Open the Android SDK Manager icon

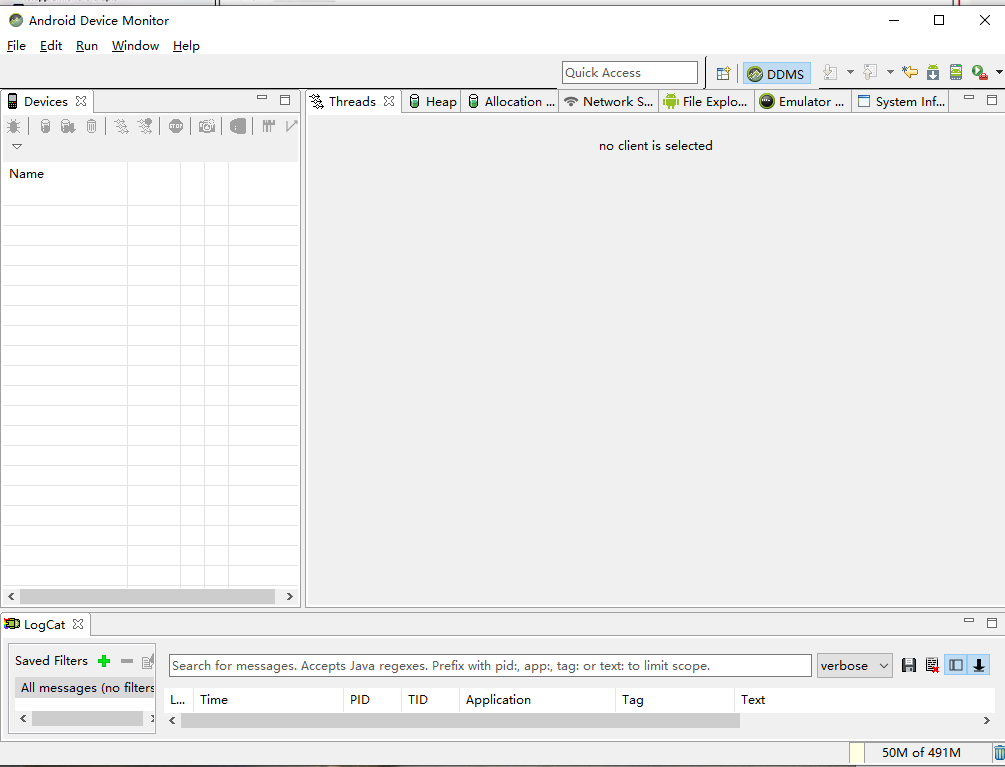933,72
